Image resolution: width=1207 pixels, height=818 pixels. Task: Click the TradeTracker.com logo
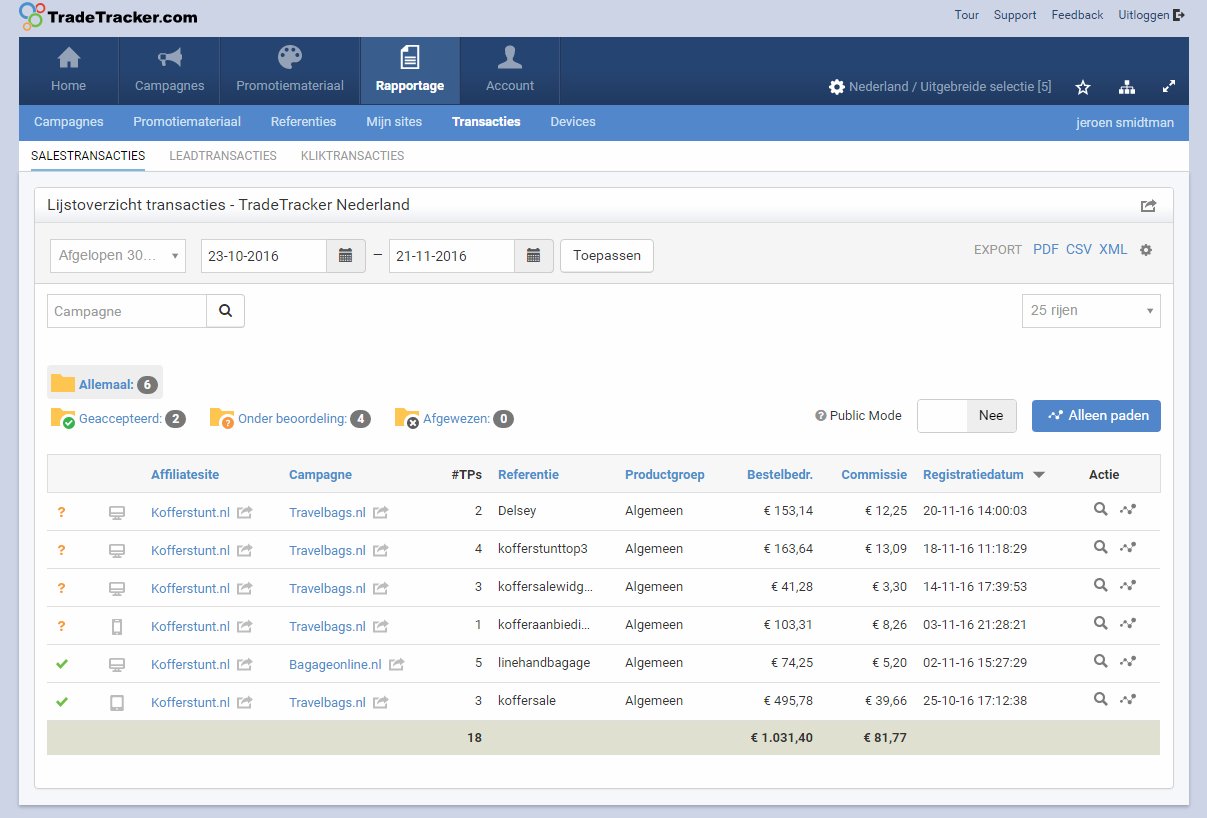coord(108,17)
